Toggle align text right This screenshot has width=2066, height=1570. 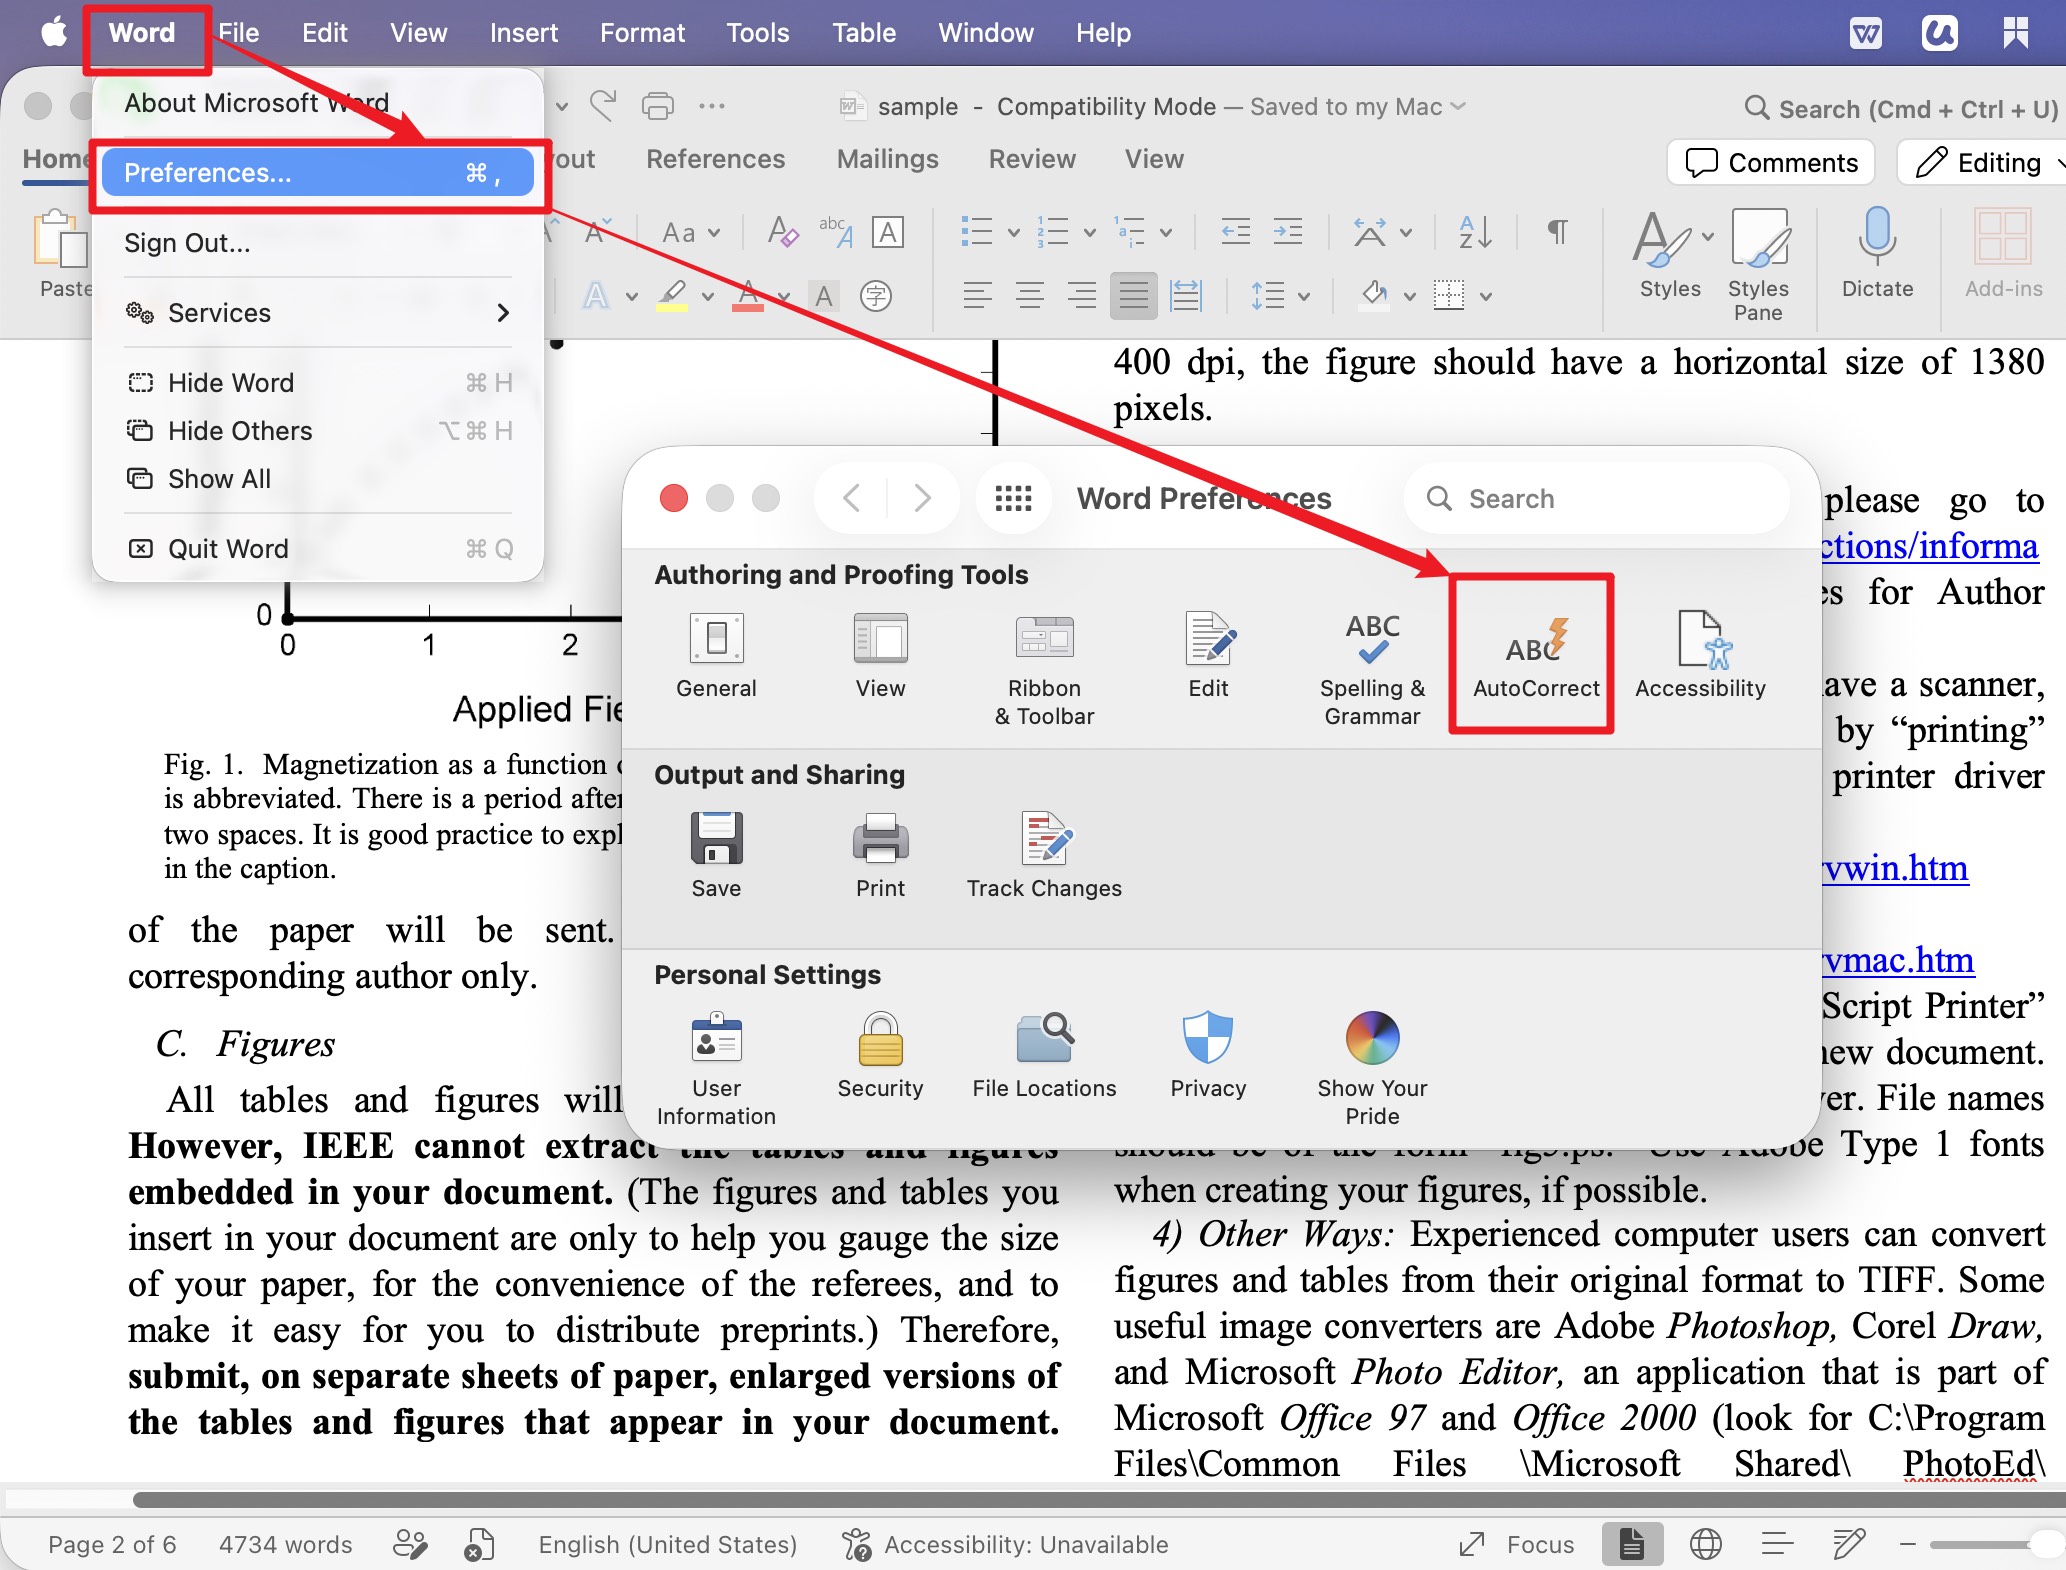tap(1081, 295)
